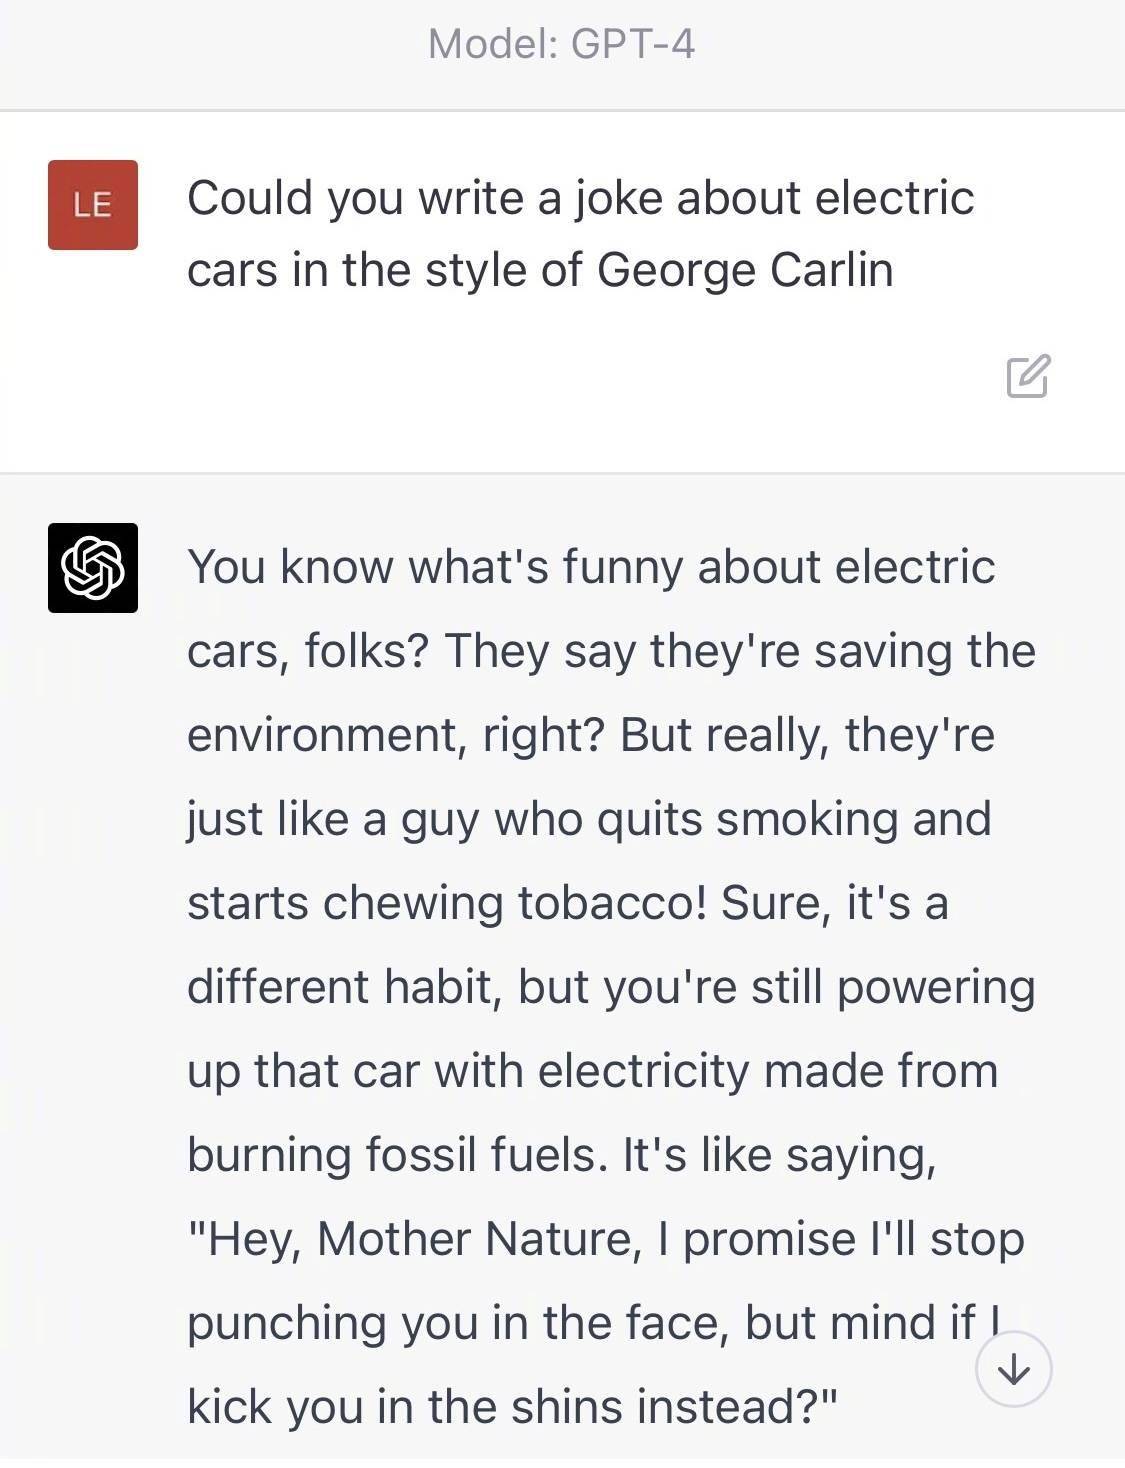1125x1468 pixels.
Task: Click the phrase "different habit"
Action: [x=345, y=987]
